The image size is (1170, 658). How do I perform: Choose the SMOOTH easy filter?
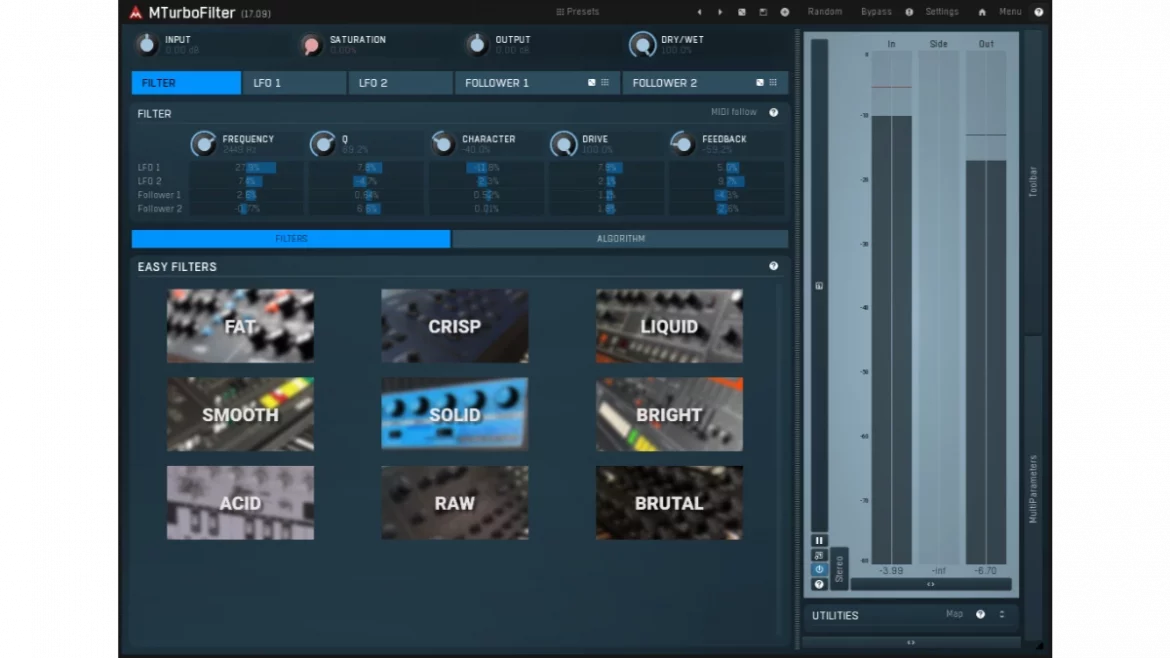tap(240, 414)
